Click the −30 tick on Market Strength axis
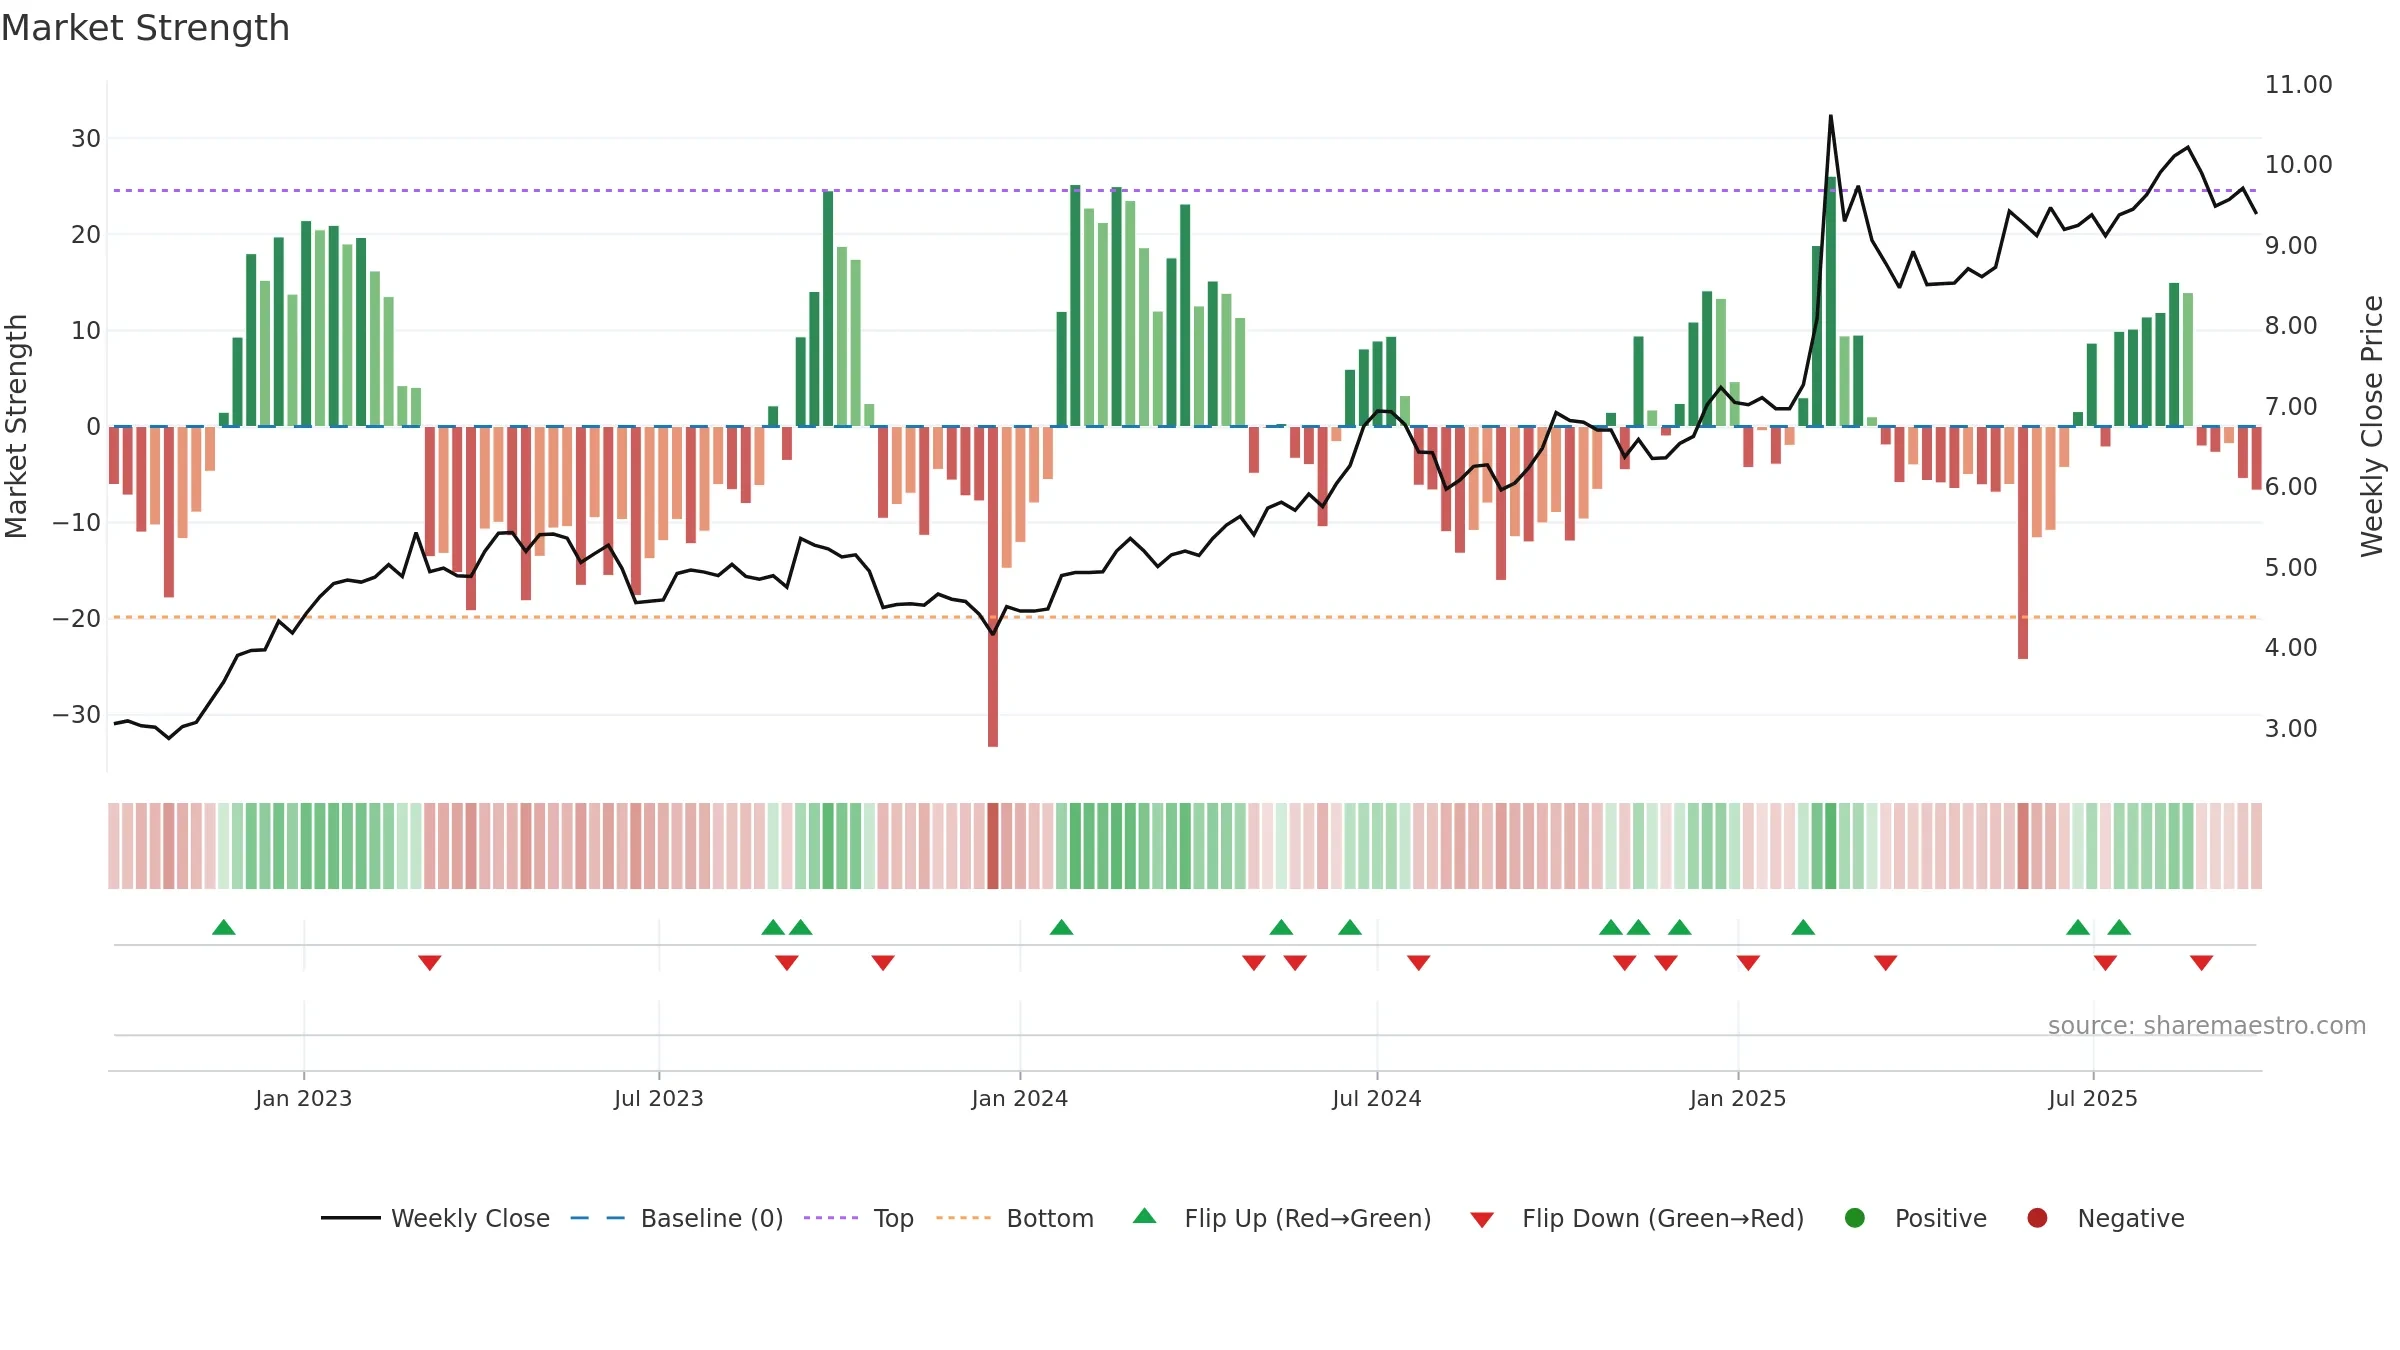The height and width of the screenshot is (1350, 2400). point(77,714)
